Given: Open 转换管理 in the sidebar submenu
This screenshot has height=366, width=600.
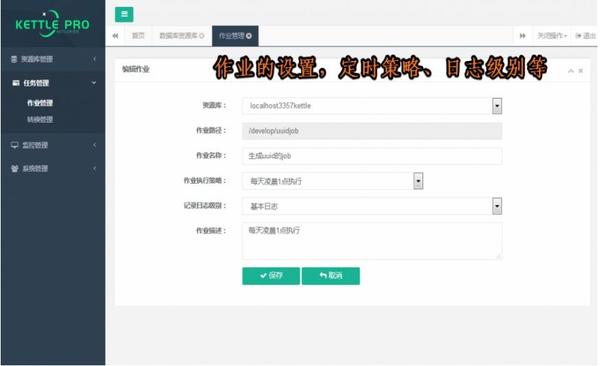Looking at the screenshot, I should (x=40, y=119).
